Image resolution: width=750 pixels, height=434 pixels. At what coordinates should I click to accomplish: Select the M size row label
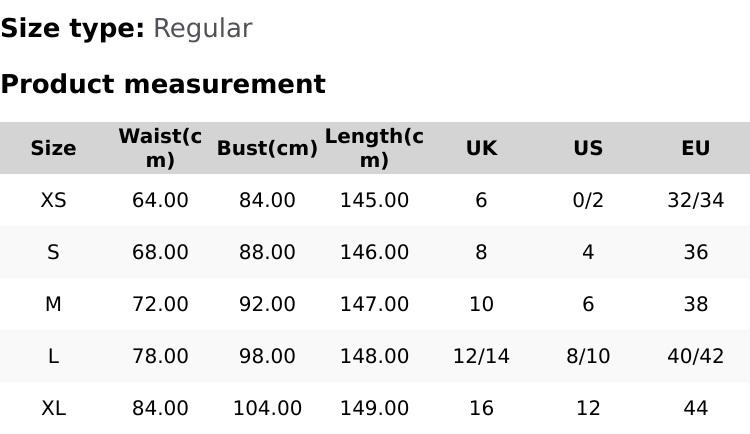[x=53, y=304]
